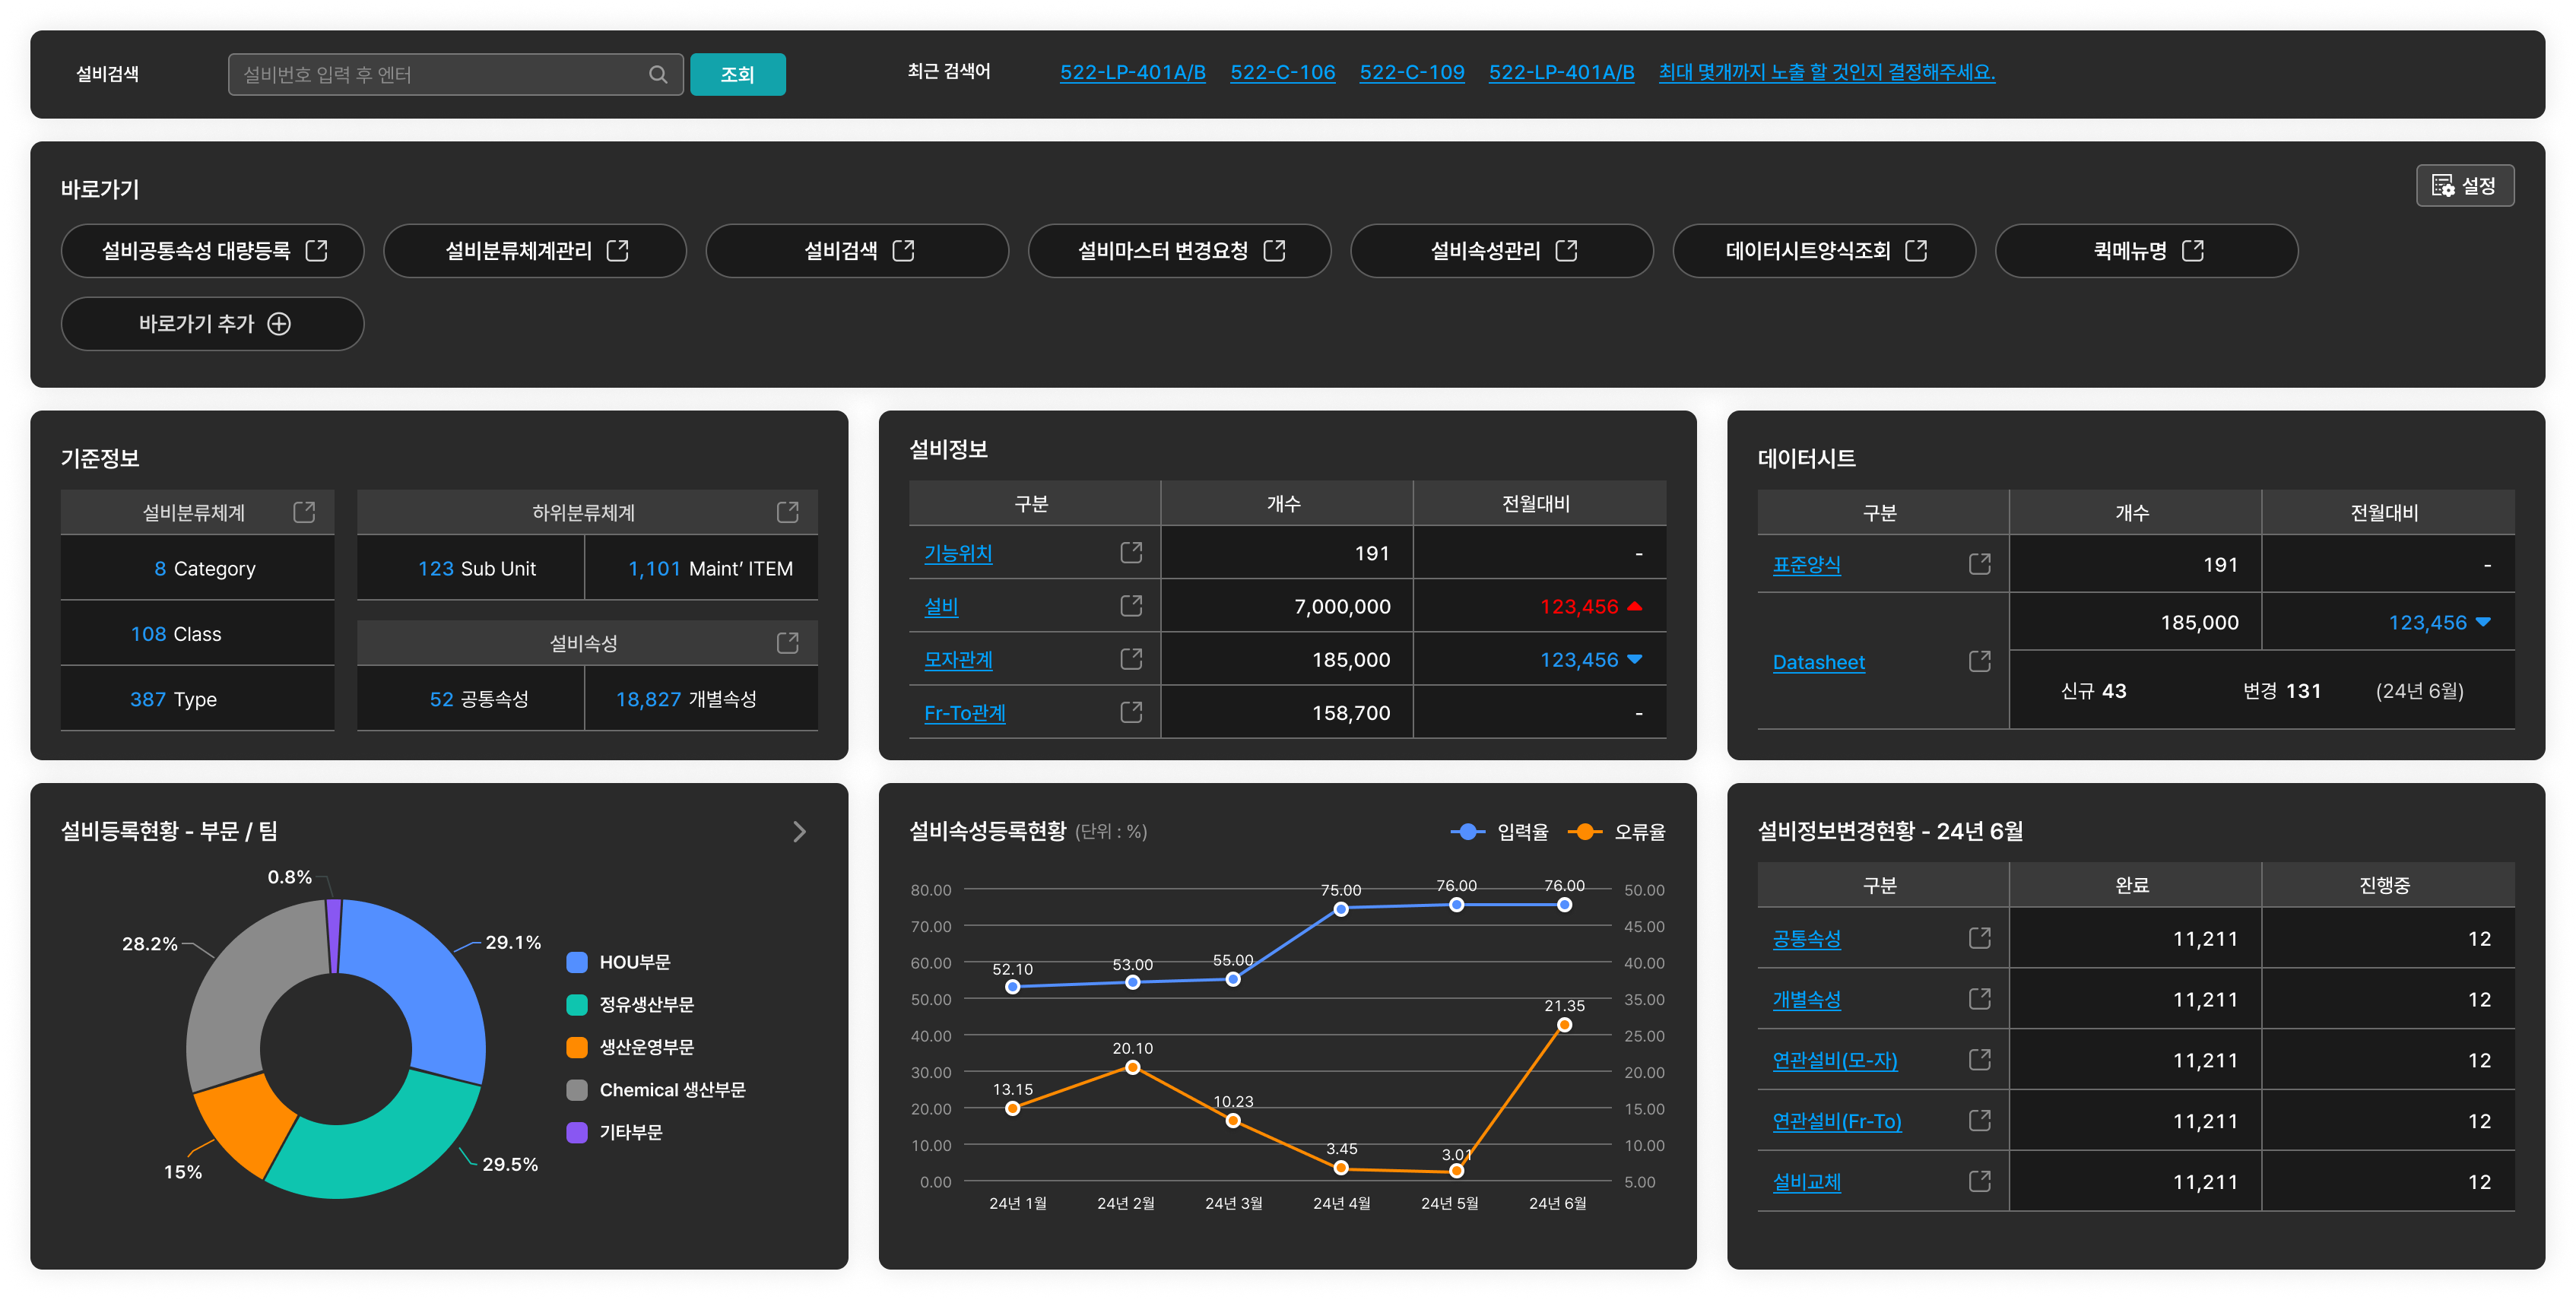Image resolution: width=2576 pixels, height=1300 pixels.
Task: Click the open icon in Fr-To관계 row
Action: (1131, 711)
